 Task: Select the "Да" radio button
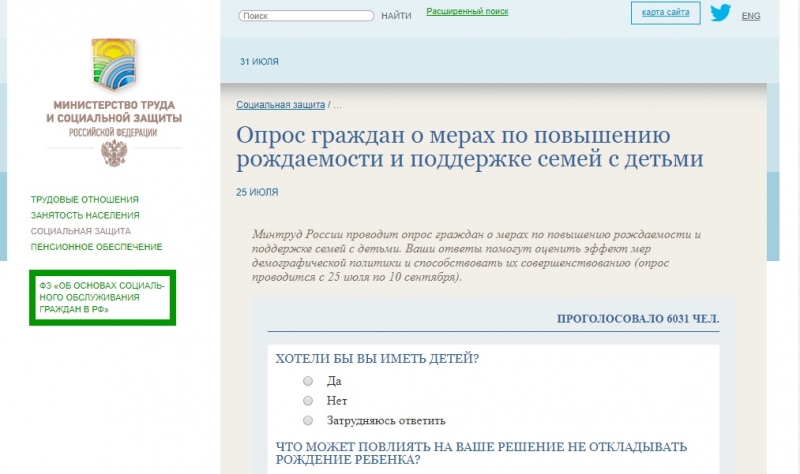[x=308, y=381]
